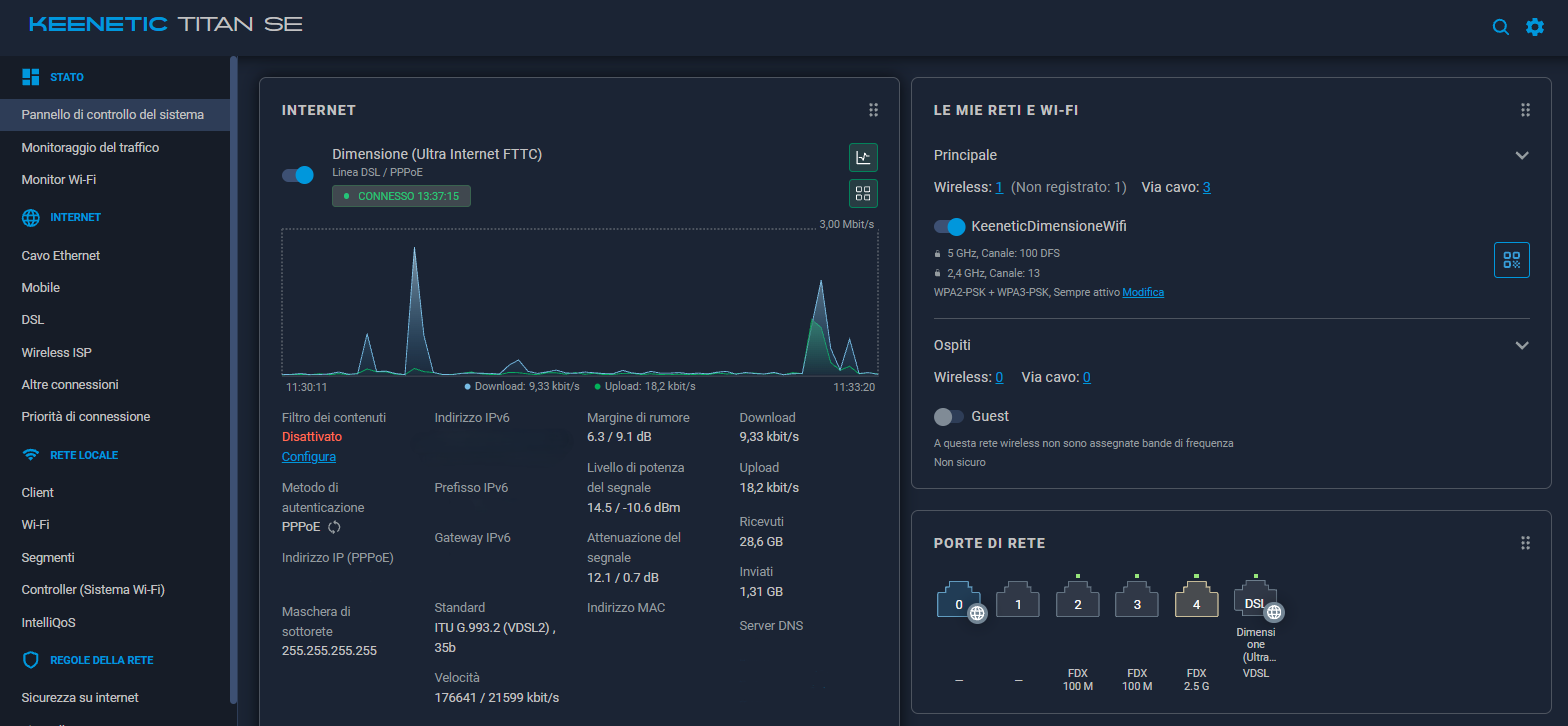Click the Internet card drag handle dots
The height and width of the screenshot is (726, 1568).
tap(873, 110)
